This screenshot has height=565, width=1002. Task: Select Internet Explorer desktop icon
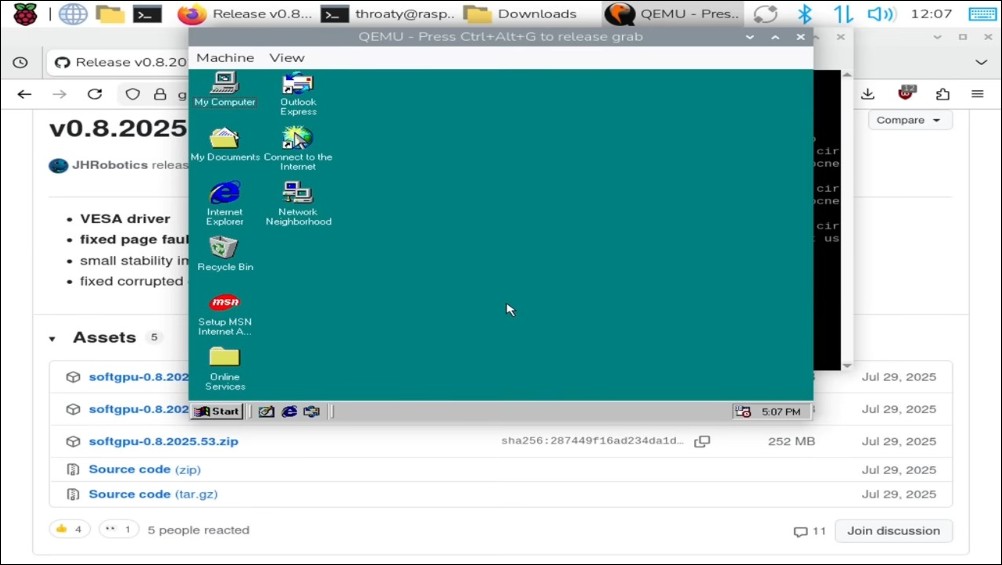pyautogui.click(x=224, y=204)
